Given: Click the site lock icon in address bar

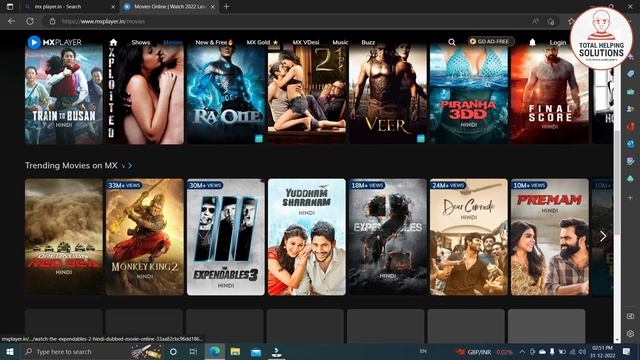Looking at the screenshot, I should tap(52, 21).
